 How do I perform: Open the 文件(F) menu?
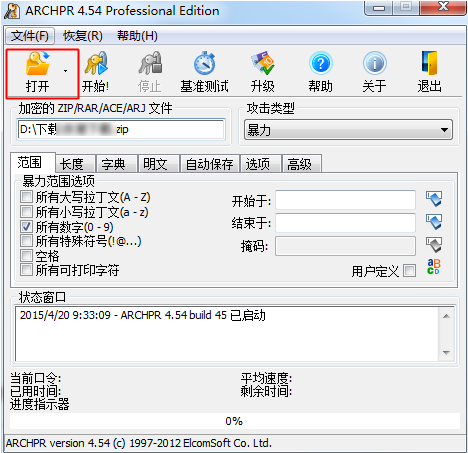[30, 36]
